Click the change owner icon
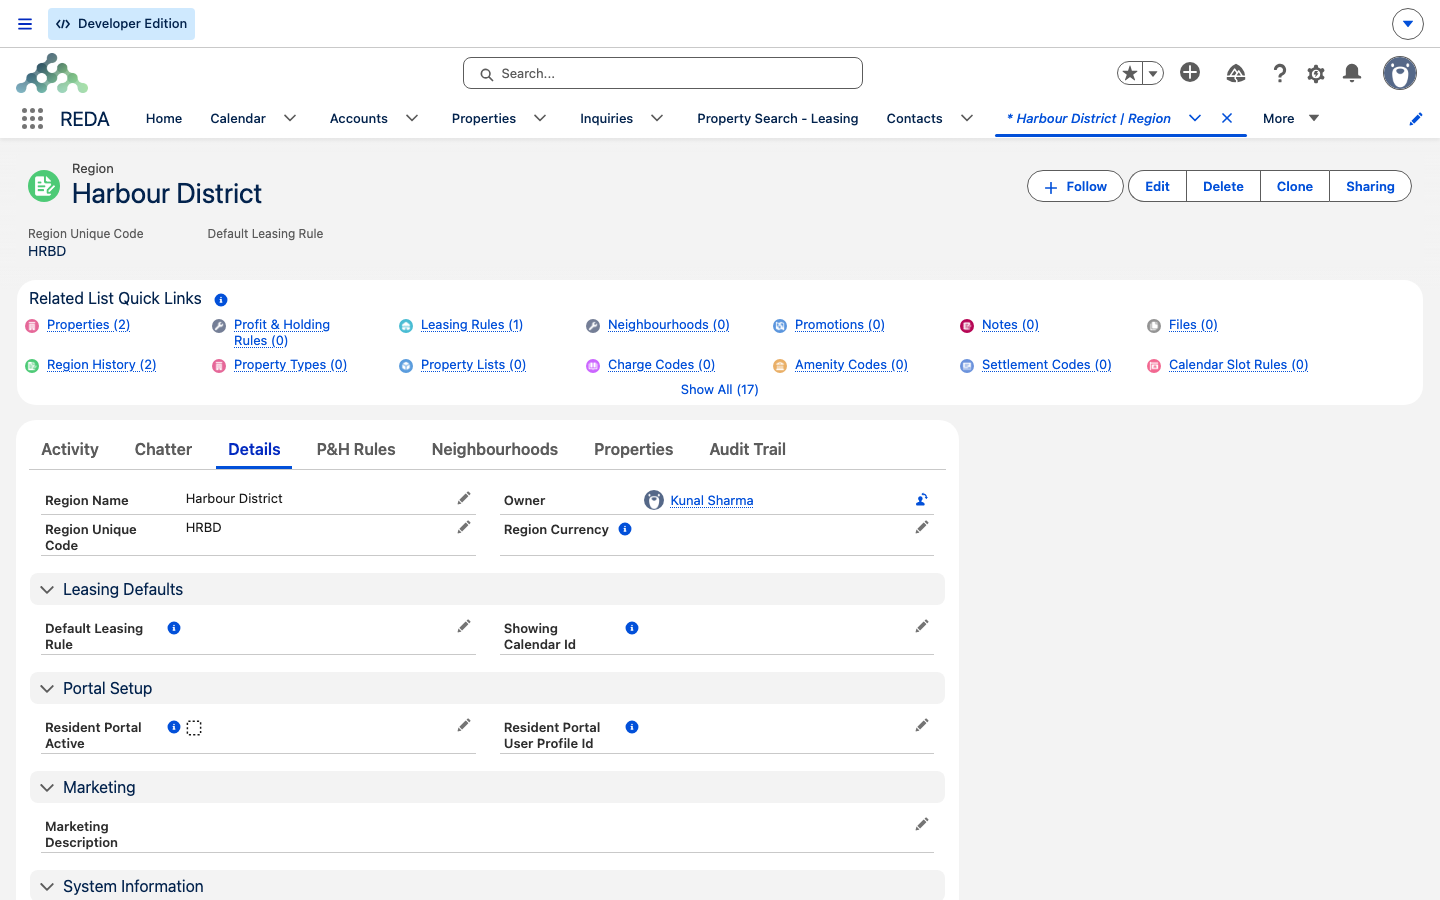Viewport: 1440px width, 900px height. (922, 499)
